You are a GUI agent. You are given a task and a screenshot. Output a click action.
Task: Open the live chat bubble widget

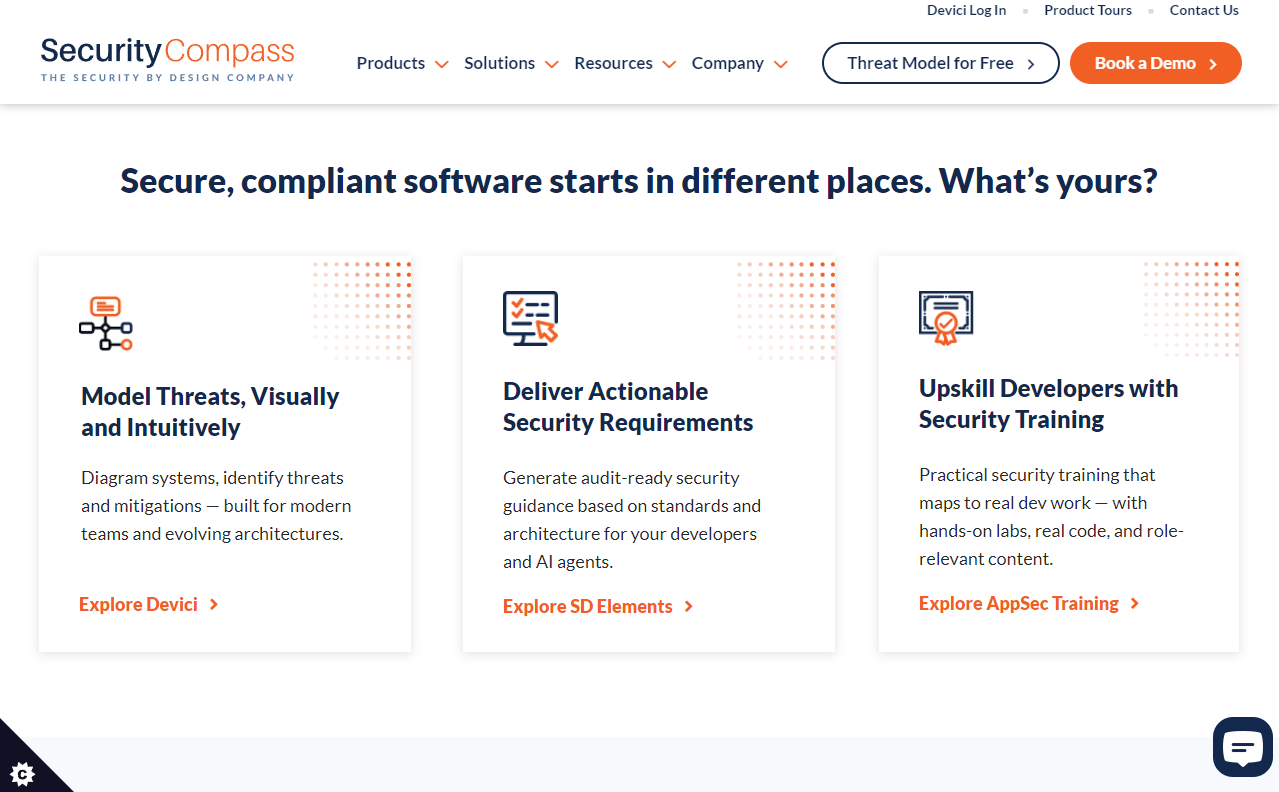pyautogui.click(x=1242, y=746)
